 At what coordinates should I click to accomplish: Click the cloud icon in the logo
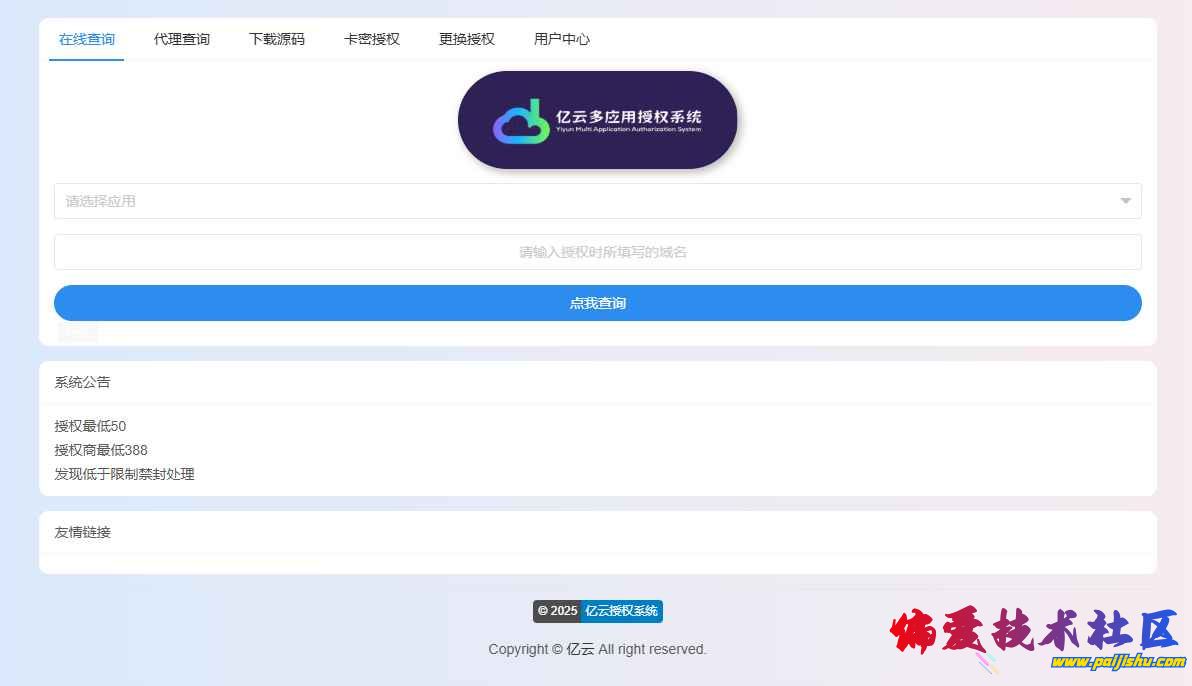[x=521, y=123]
